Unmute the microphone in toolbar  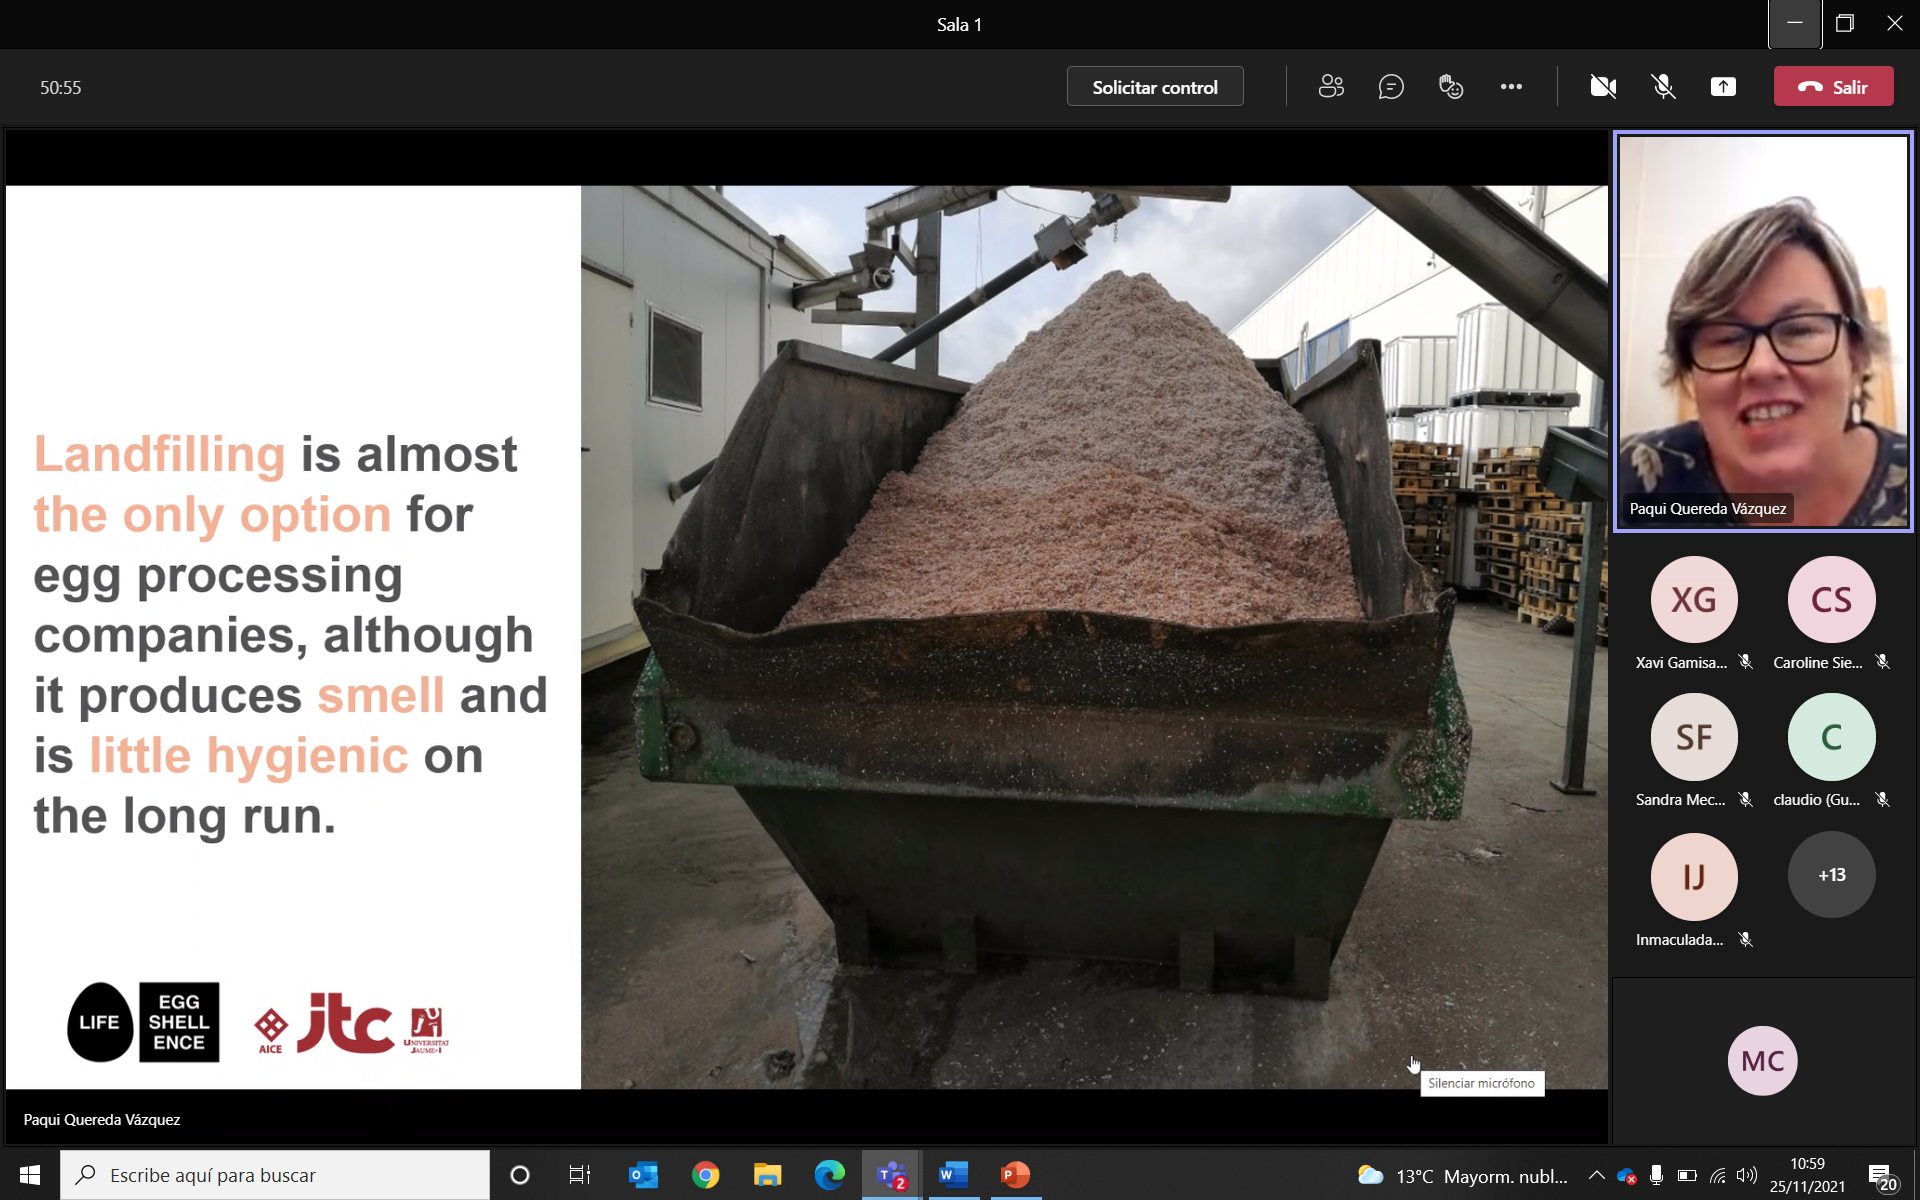pos(1663,87)
